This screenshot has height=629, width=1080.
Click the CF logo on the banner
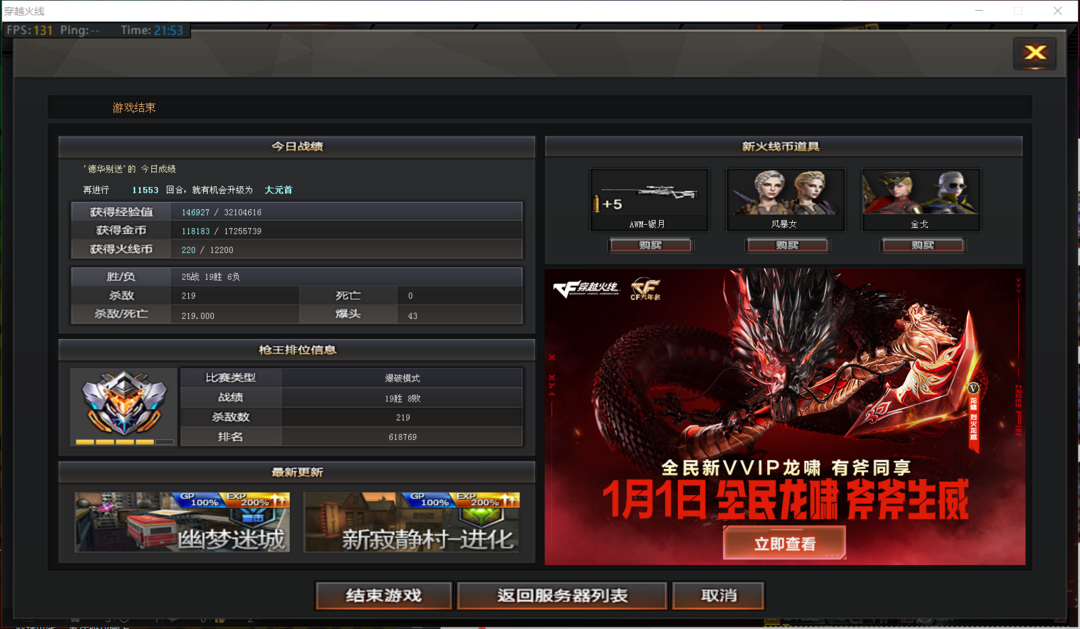point(586,289)
